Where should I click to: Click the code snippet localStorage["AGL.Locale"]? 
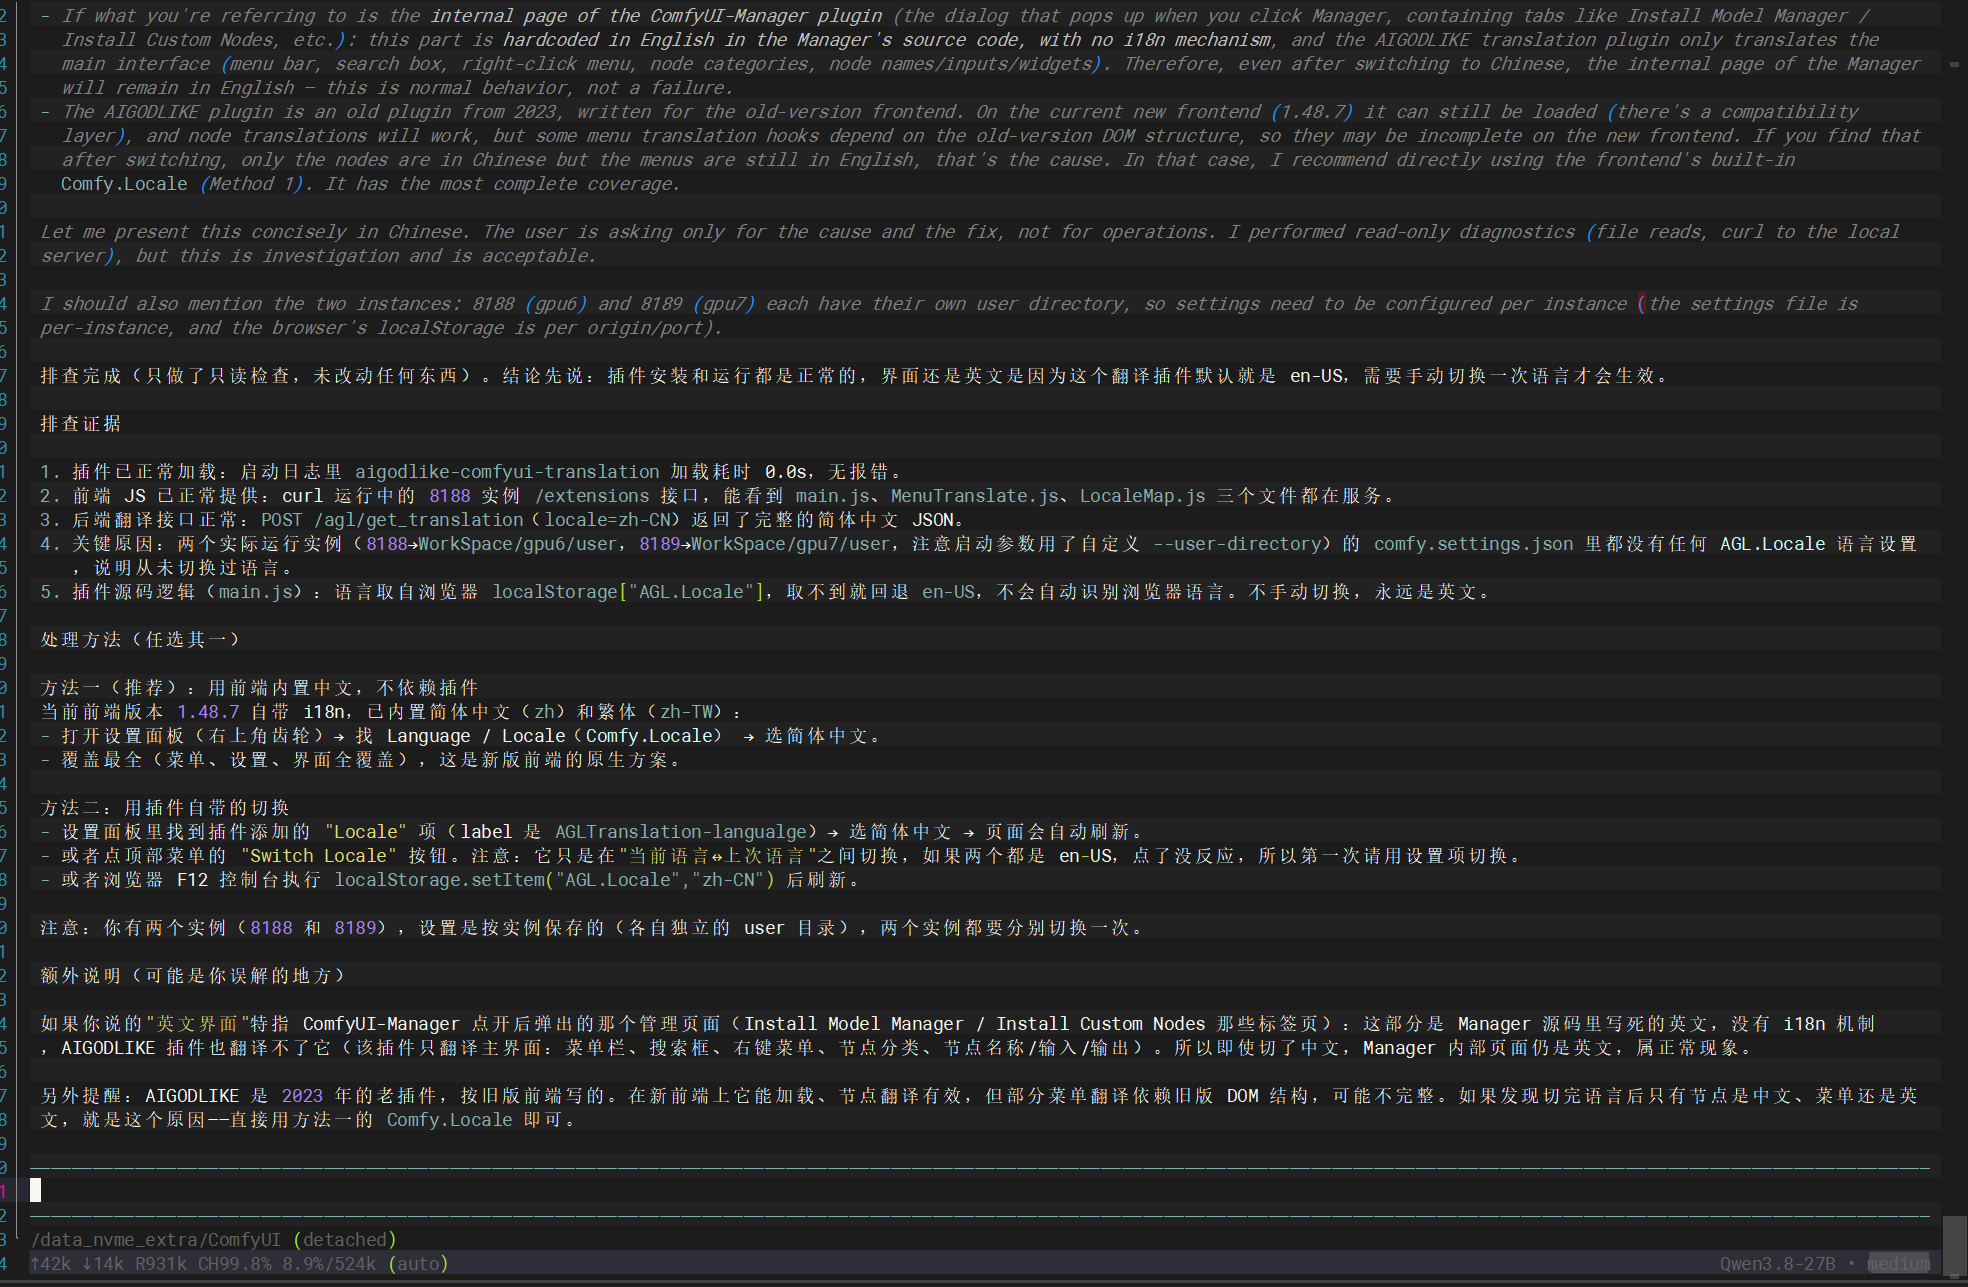[x=628, y=592]
